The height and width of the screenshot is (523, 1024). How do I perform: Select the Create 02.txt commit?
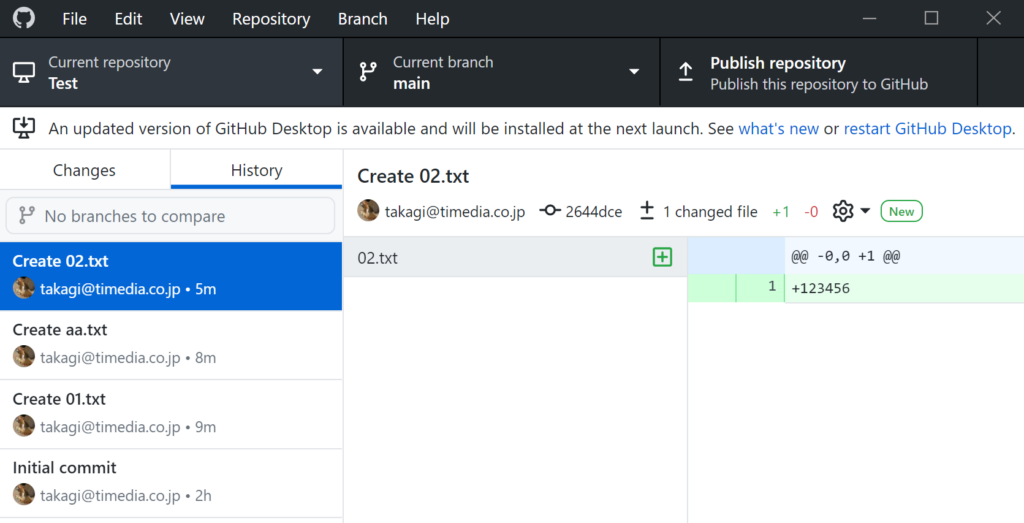point(170,276)
